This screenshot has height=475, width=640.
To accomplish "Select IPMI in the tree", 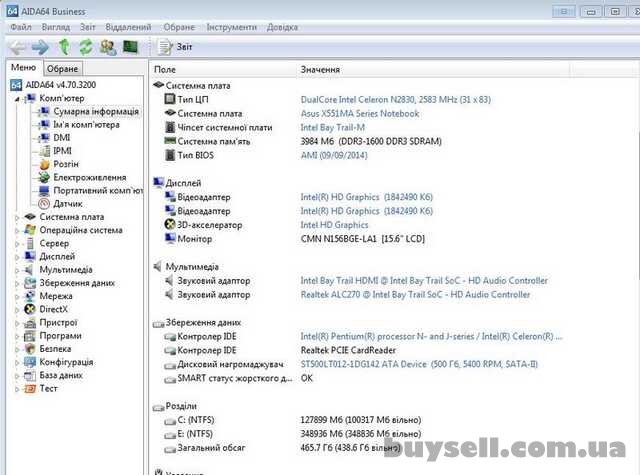I will click(62, 151).
